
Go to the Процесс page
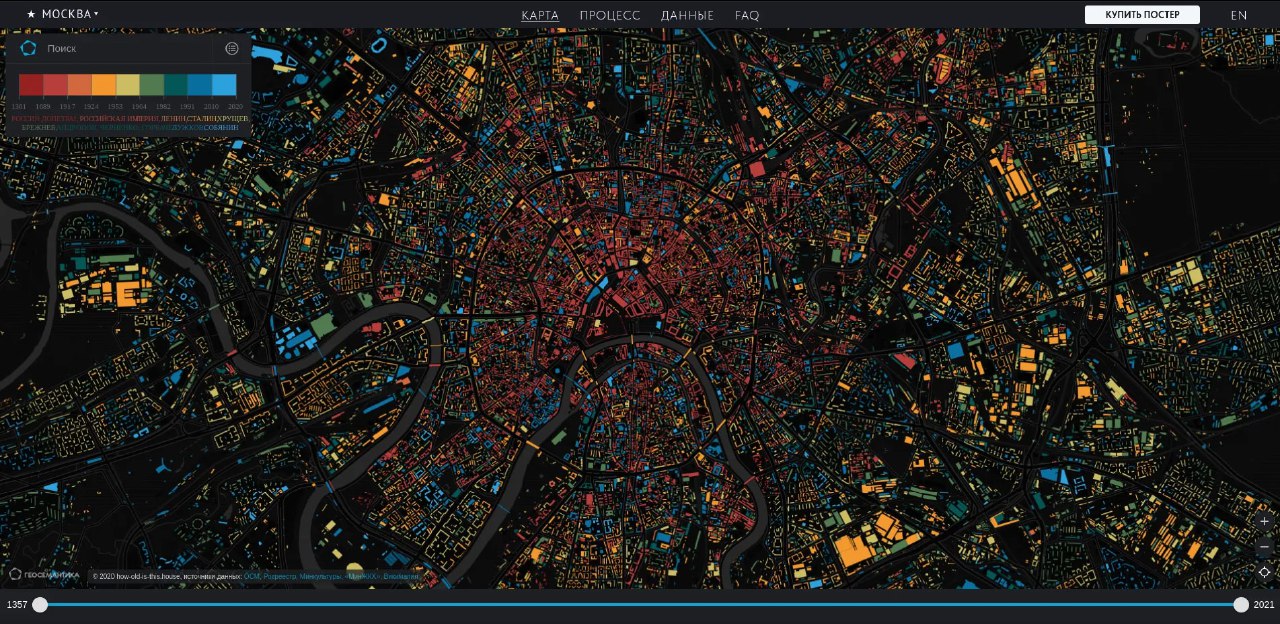610,15
